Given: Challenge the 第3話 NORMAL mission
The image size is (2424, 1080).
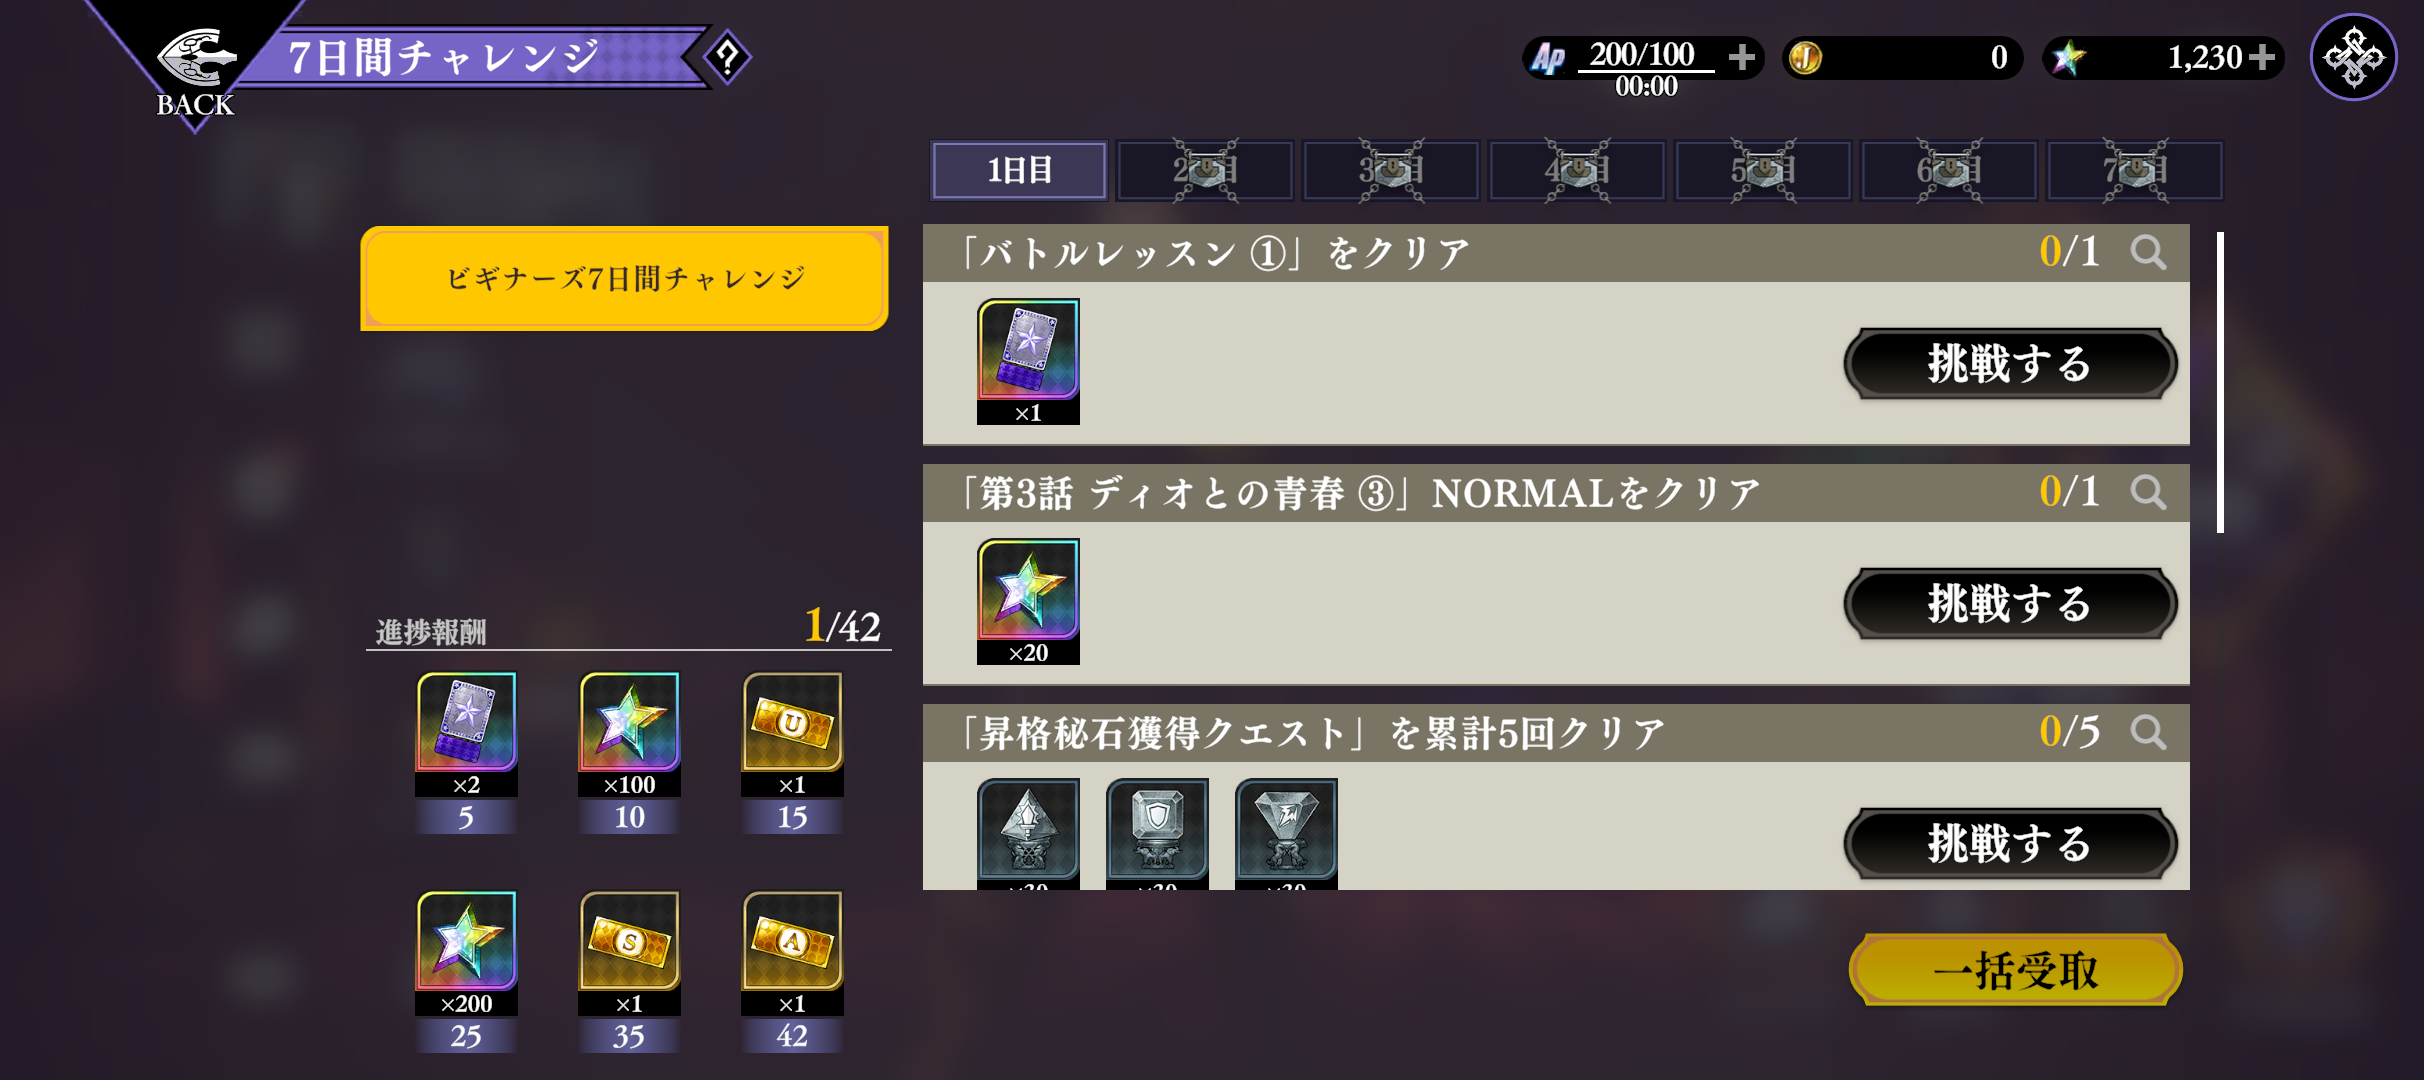Looking at the screenshot, I should point(2010,603).
